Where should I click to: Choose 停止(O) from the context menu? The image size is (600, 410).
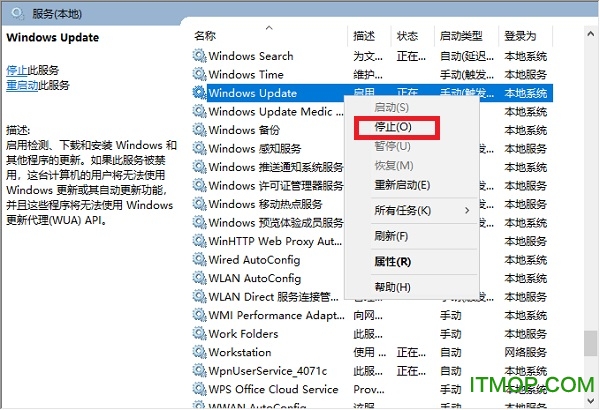click(x=391, y=127)
